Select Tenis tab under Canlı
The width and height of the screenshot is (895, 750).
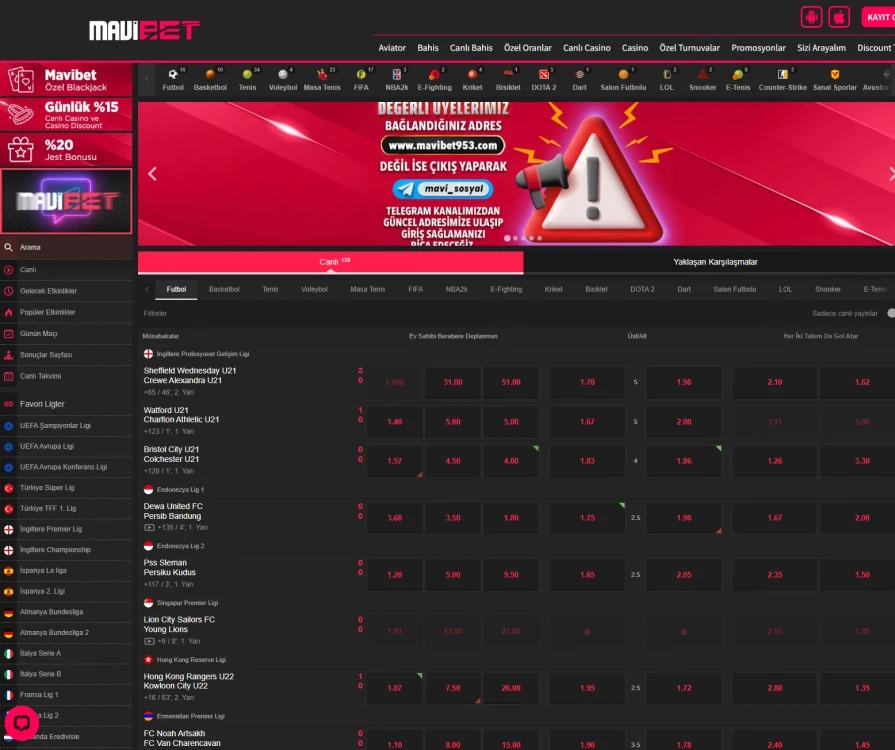(270, 289)
